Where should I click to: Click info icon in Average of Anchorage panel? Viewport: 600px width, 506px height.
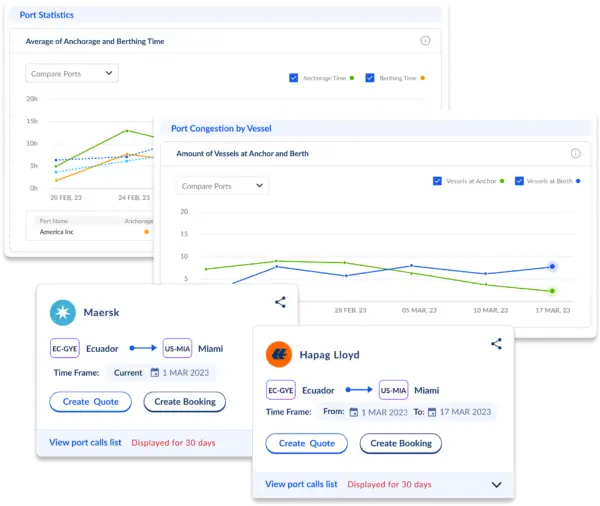point(425,41)
